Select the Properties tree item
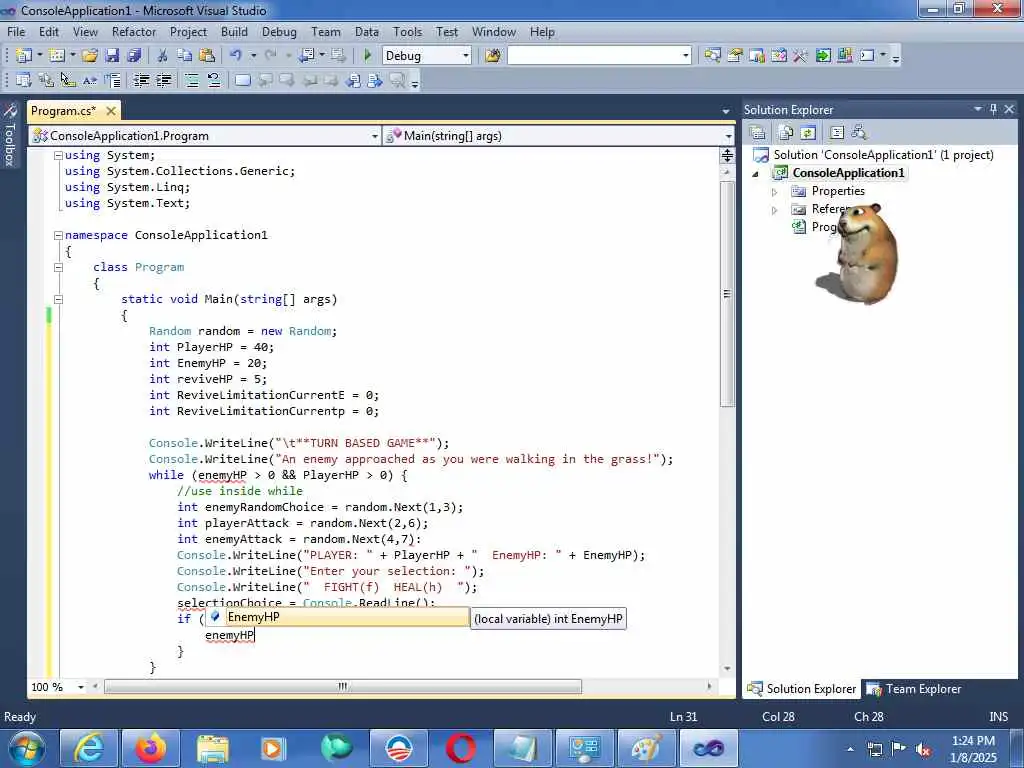 (828, 191)
